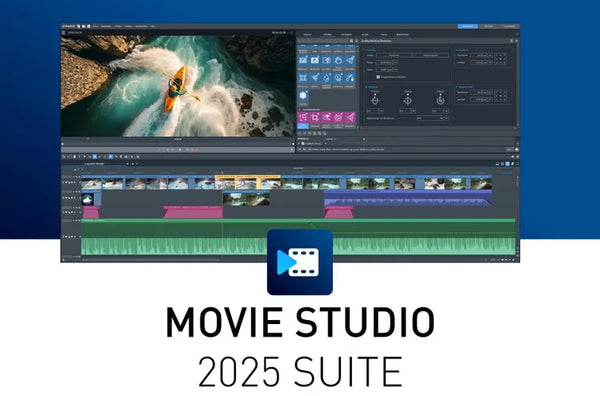The height and width of the screenshot is (396, 600).
Task: Open fourth blue tile in lower row
Action: pyautogui.click(x=338, y=78)
